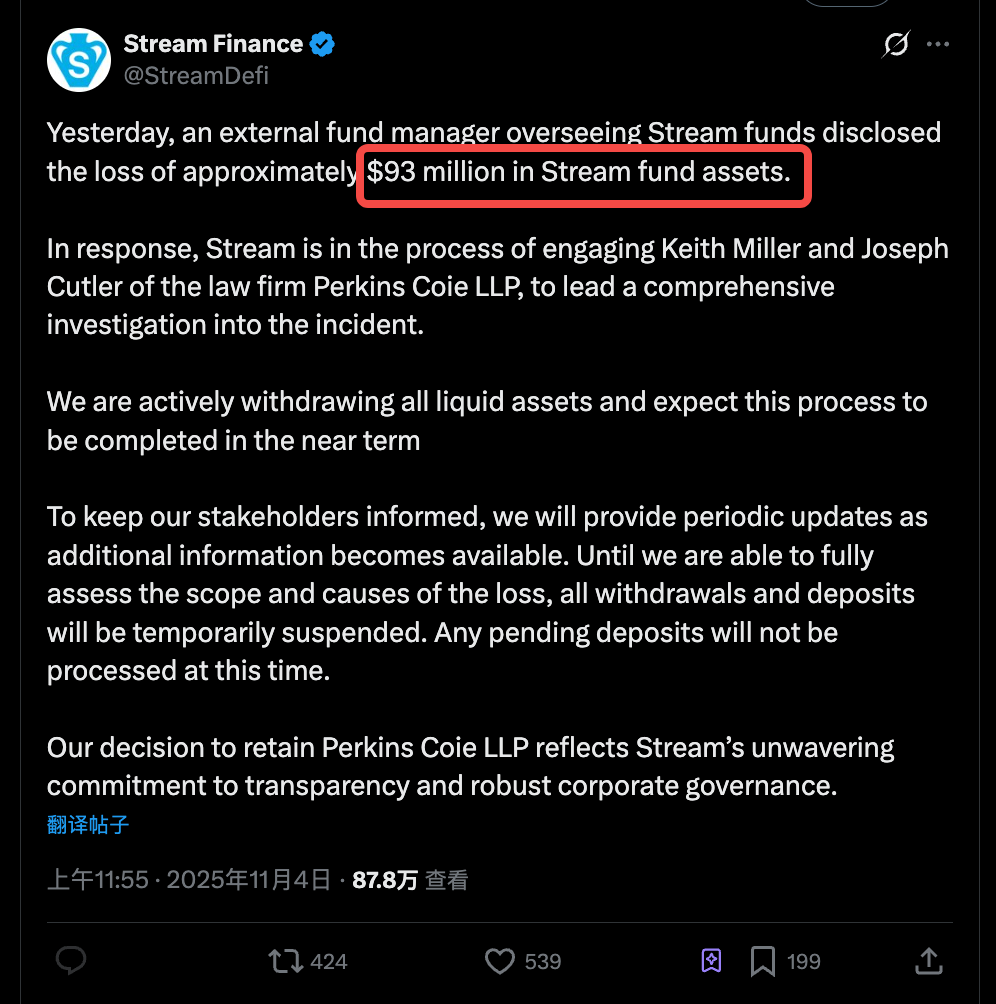Click the repost arrows icon

point(286,961)
